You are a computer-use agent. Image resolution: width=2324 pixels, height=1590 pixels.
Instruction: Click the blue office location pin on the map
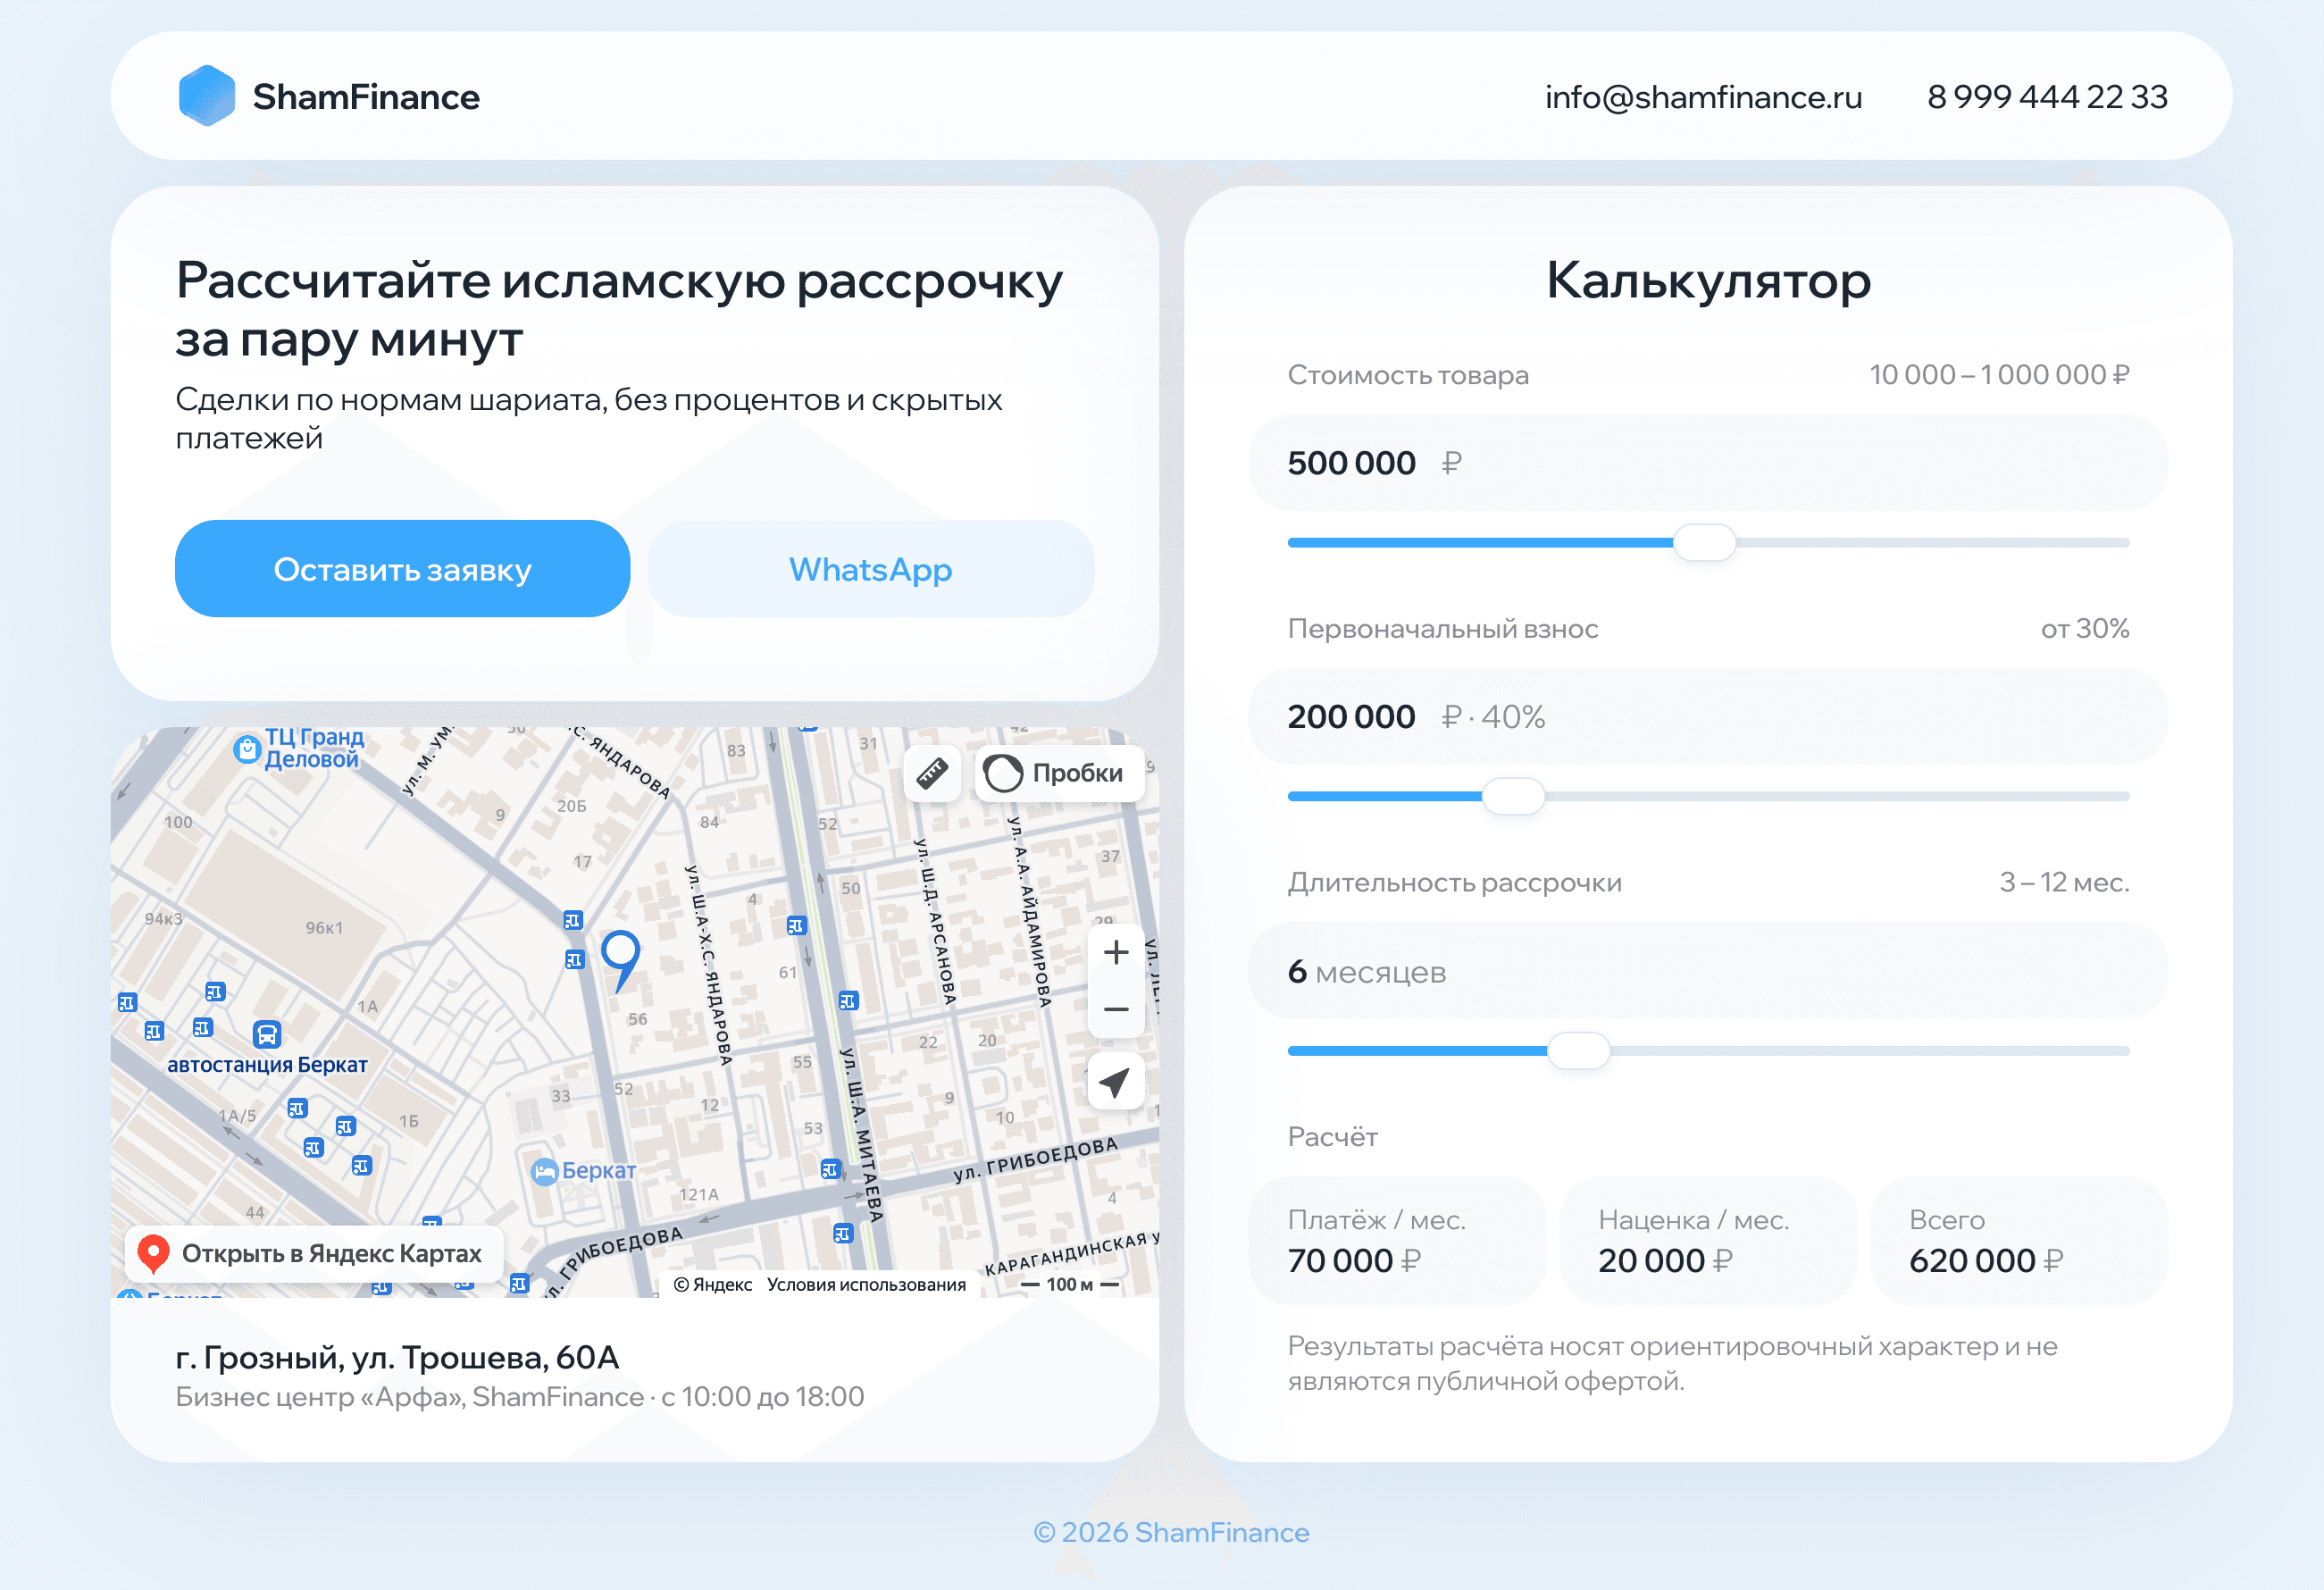click(x=621, y=950)
